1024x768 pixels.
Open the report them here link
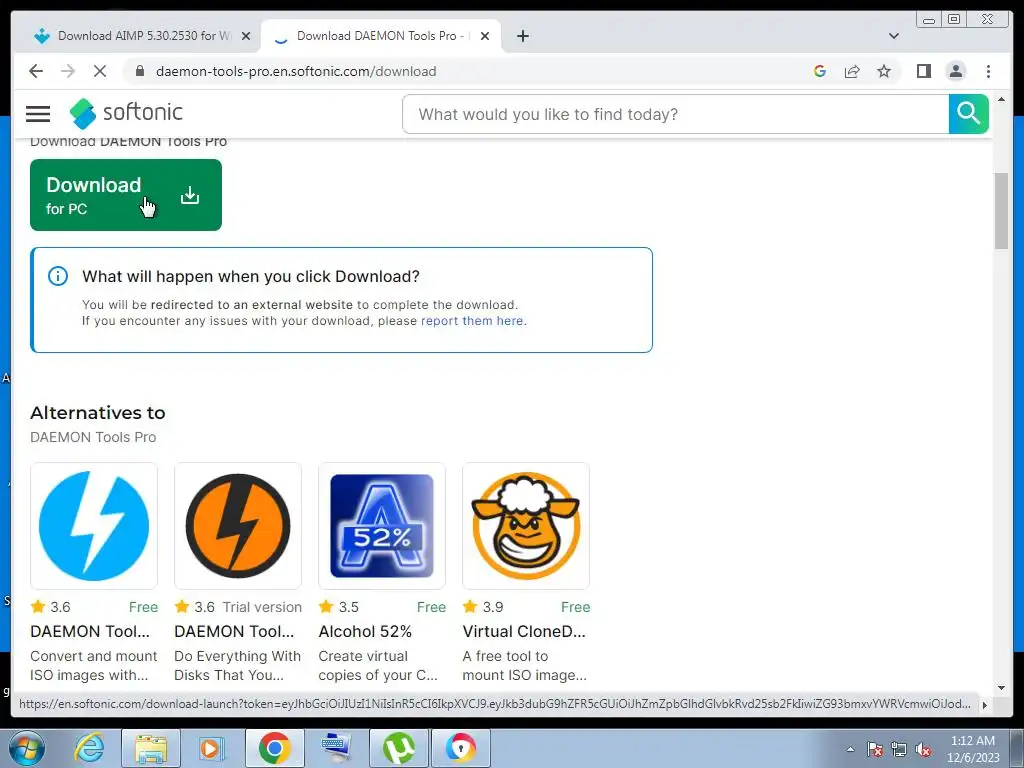pos(472,321)
